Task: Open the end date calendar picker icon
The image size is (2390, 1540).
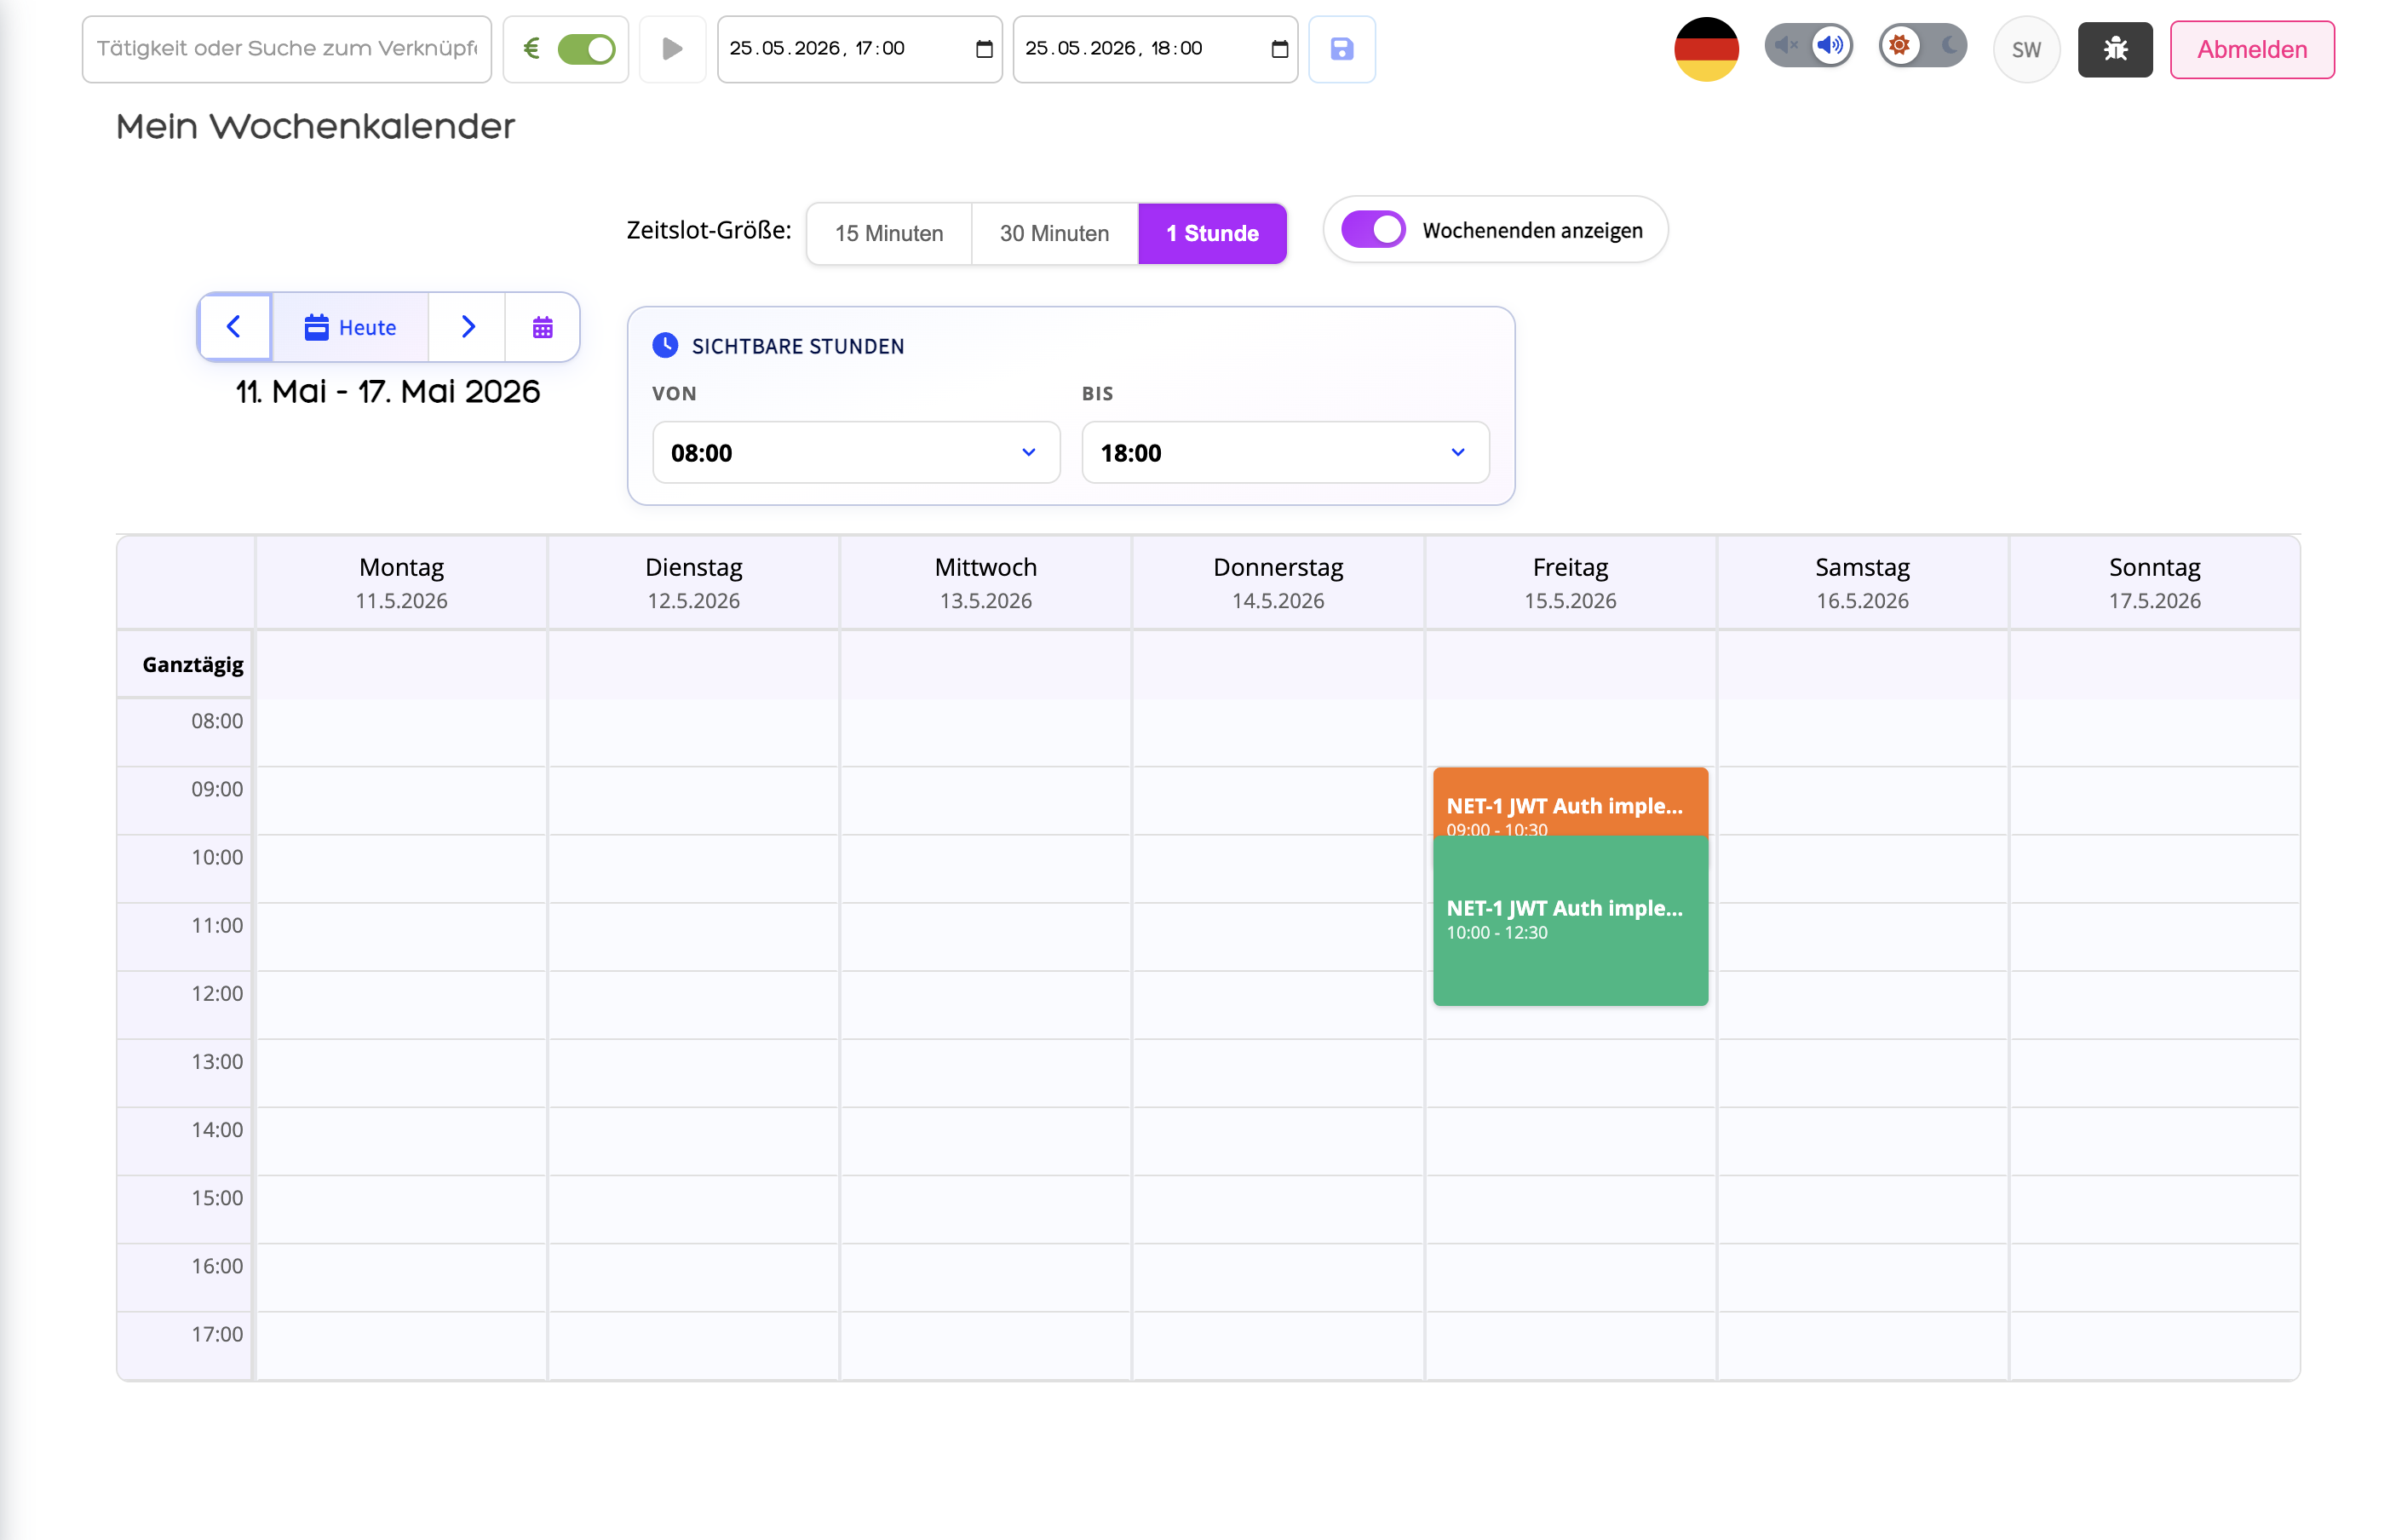Action: [1279, 48]
